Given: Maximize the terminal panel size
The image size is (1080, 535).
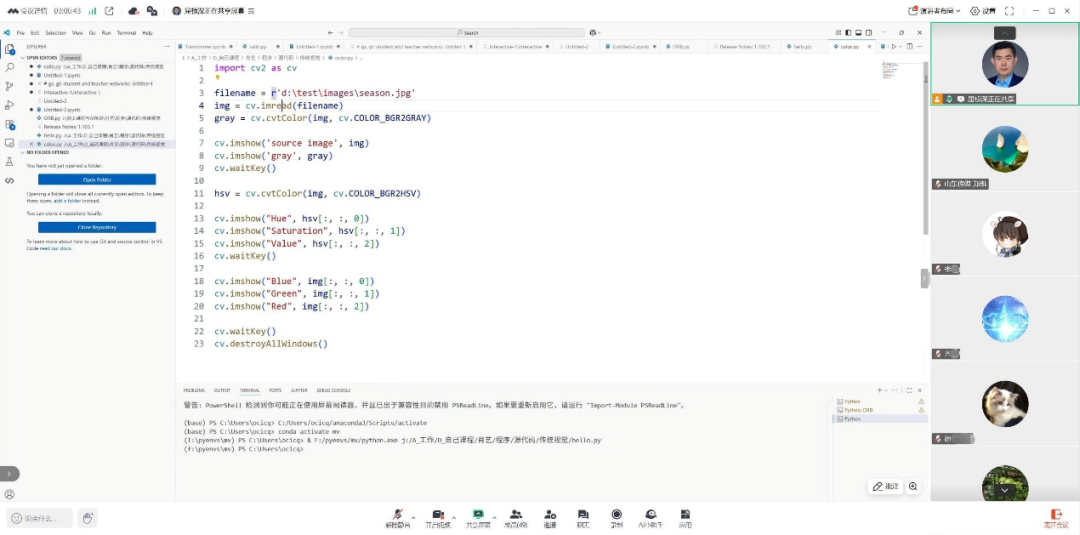Looking at the screenshot, I should 909,390.
